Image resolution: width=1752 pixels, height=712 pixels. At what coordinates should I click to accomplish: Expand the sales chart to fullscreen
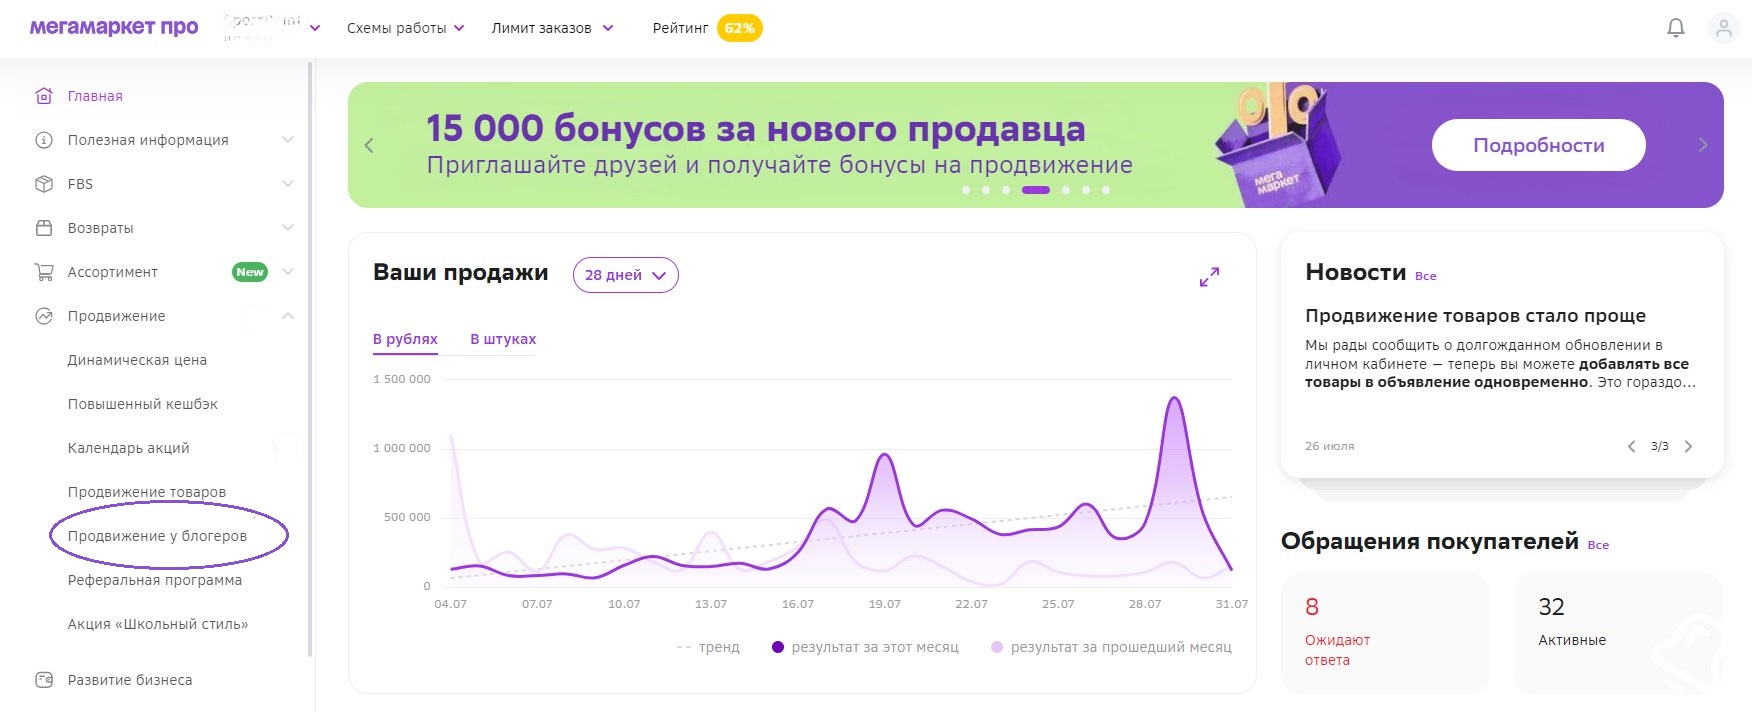click(x=1209, y=277)
